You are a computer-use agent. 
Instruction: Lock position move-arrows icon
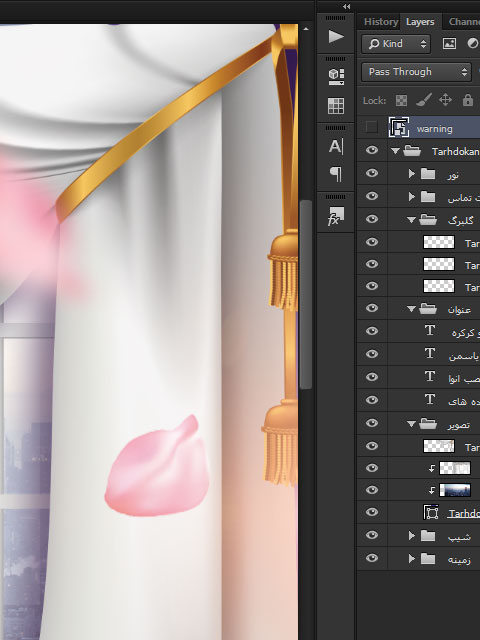(445, 100)
